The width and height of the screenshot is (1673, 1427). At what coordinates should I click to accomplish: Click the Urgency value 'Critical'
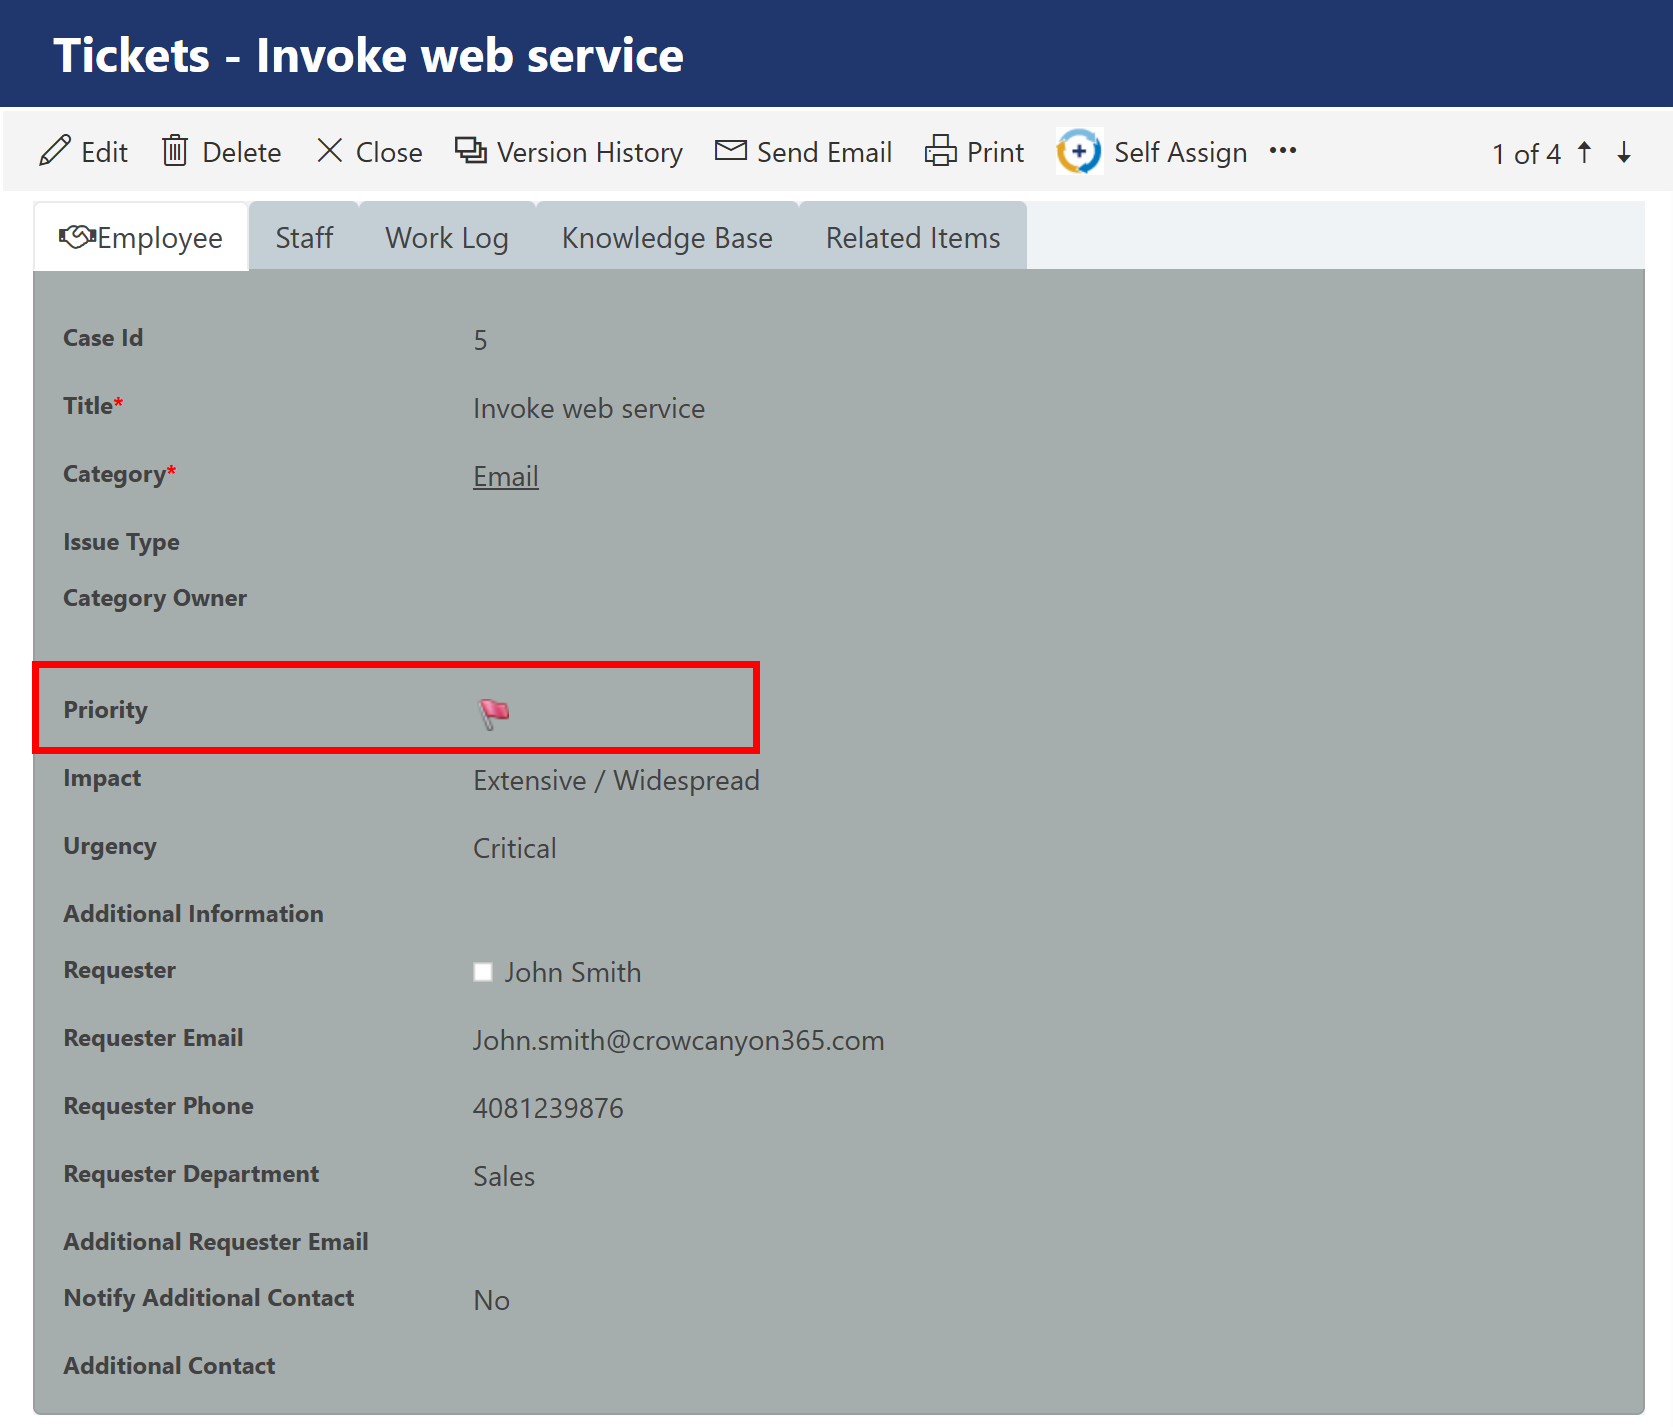click(514, 848)
